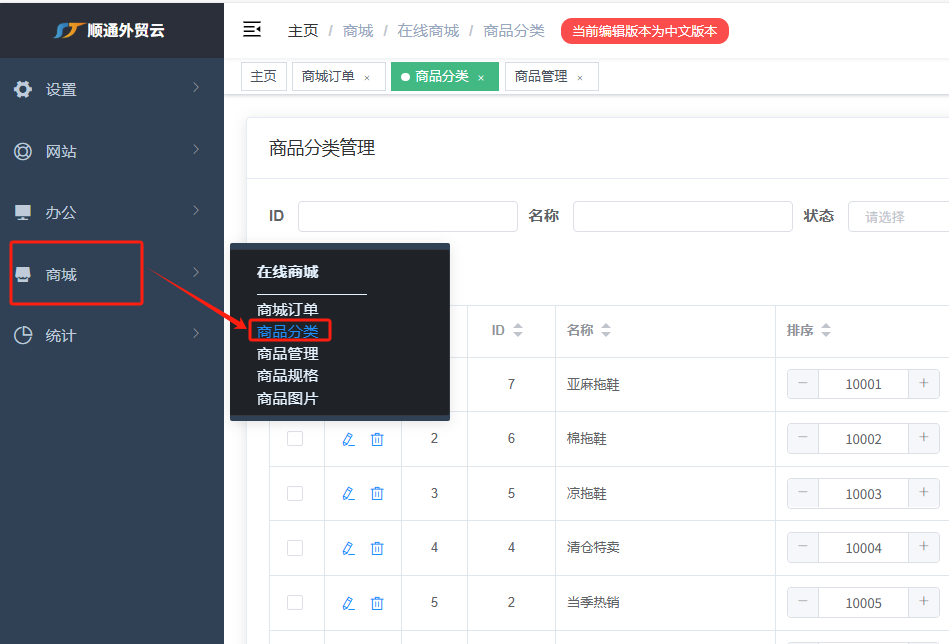Click the 顺通外贸云 logo
Screen dimensions: 949x644
(110, 30)
